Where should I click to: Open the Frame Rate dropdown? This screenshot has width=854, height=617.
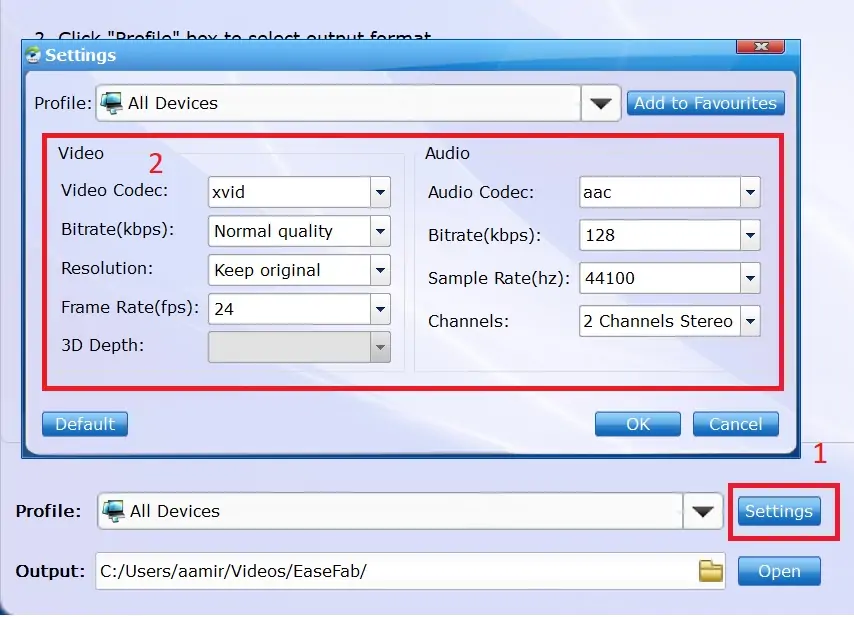(x=380, y=309)
